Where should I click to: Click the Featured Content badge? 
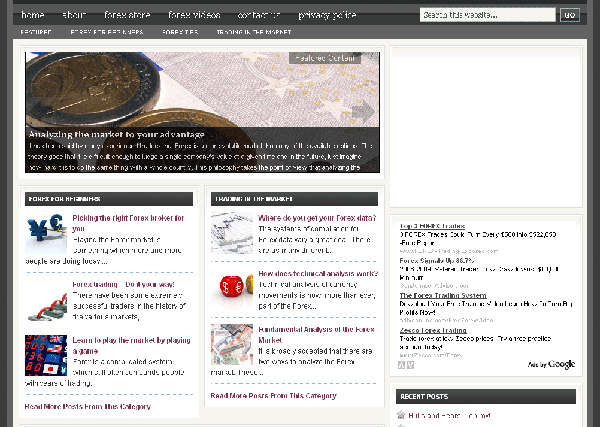(x=325, y=58)
